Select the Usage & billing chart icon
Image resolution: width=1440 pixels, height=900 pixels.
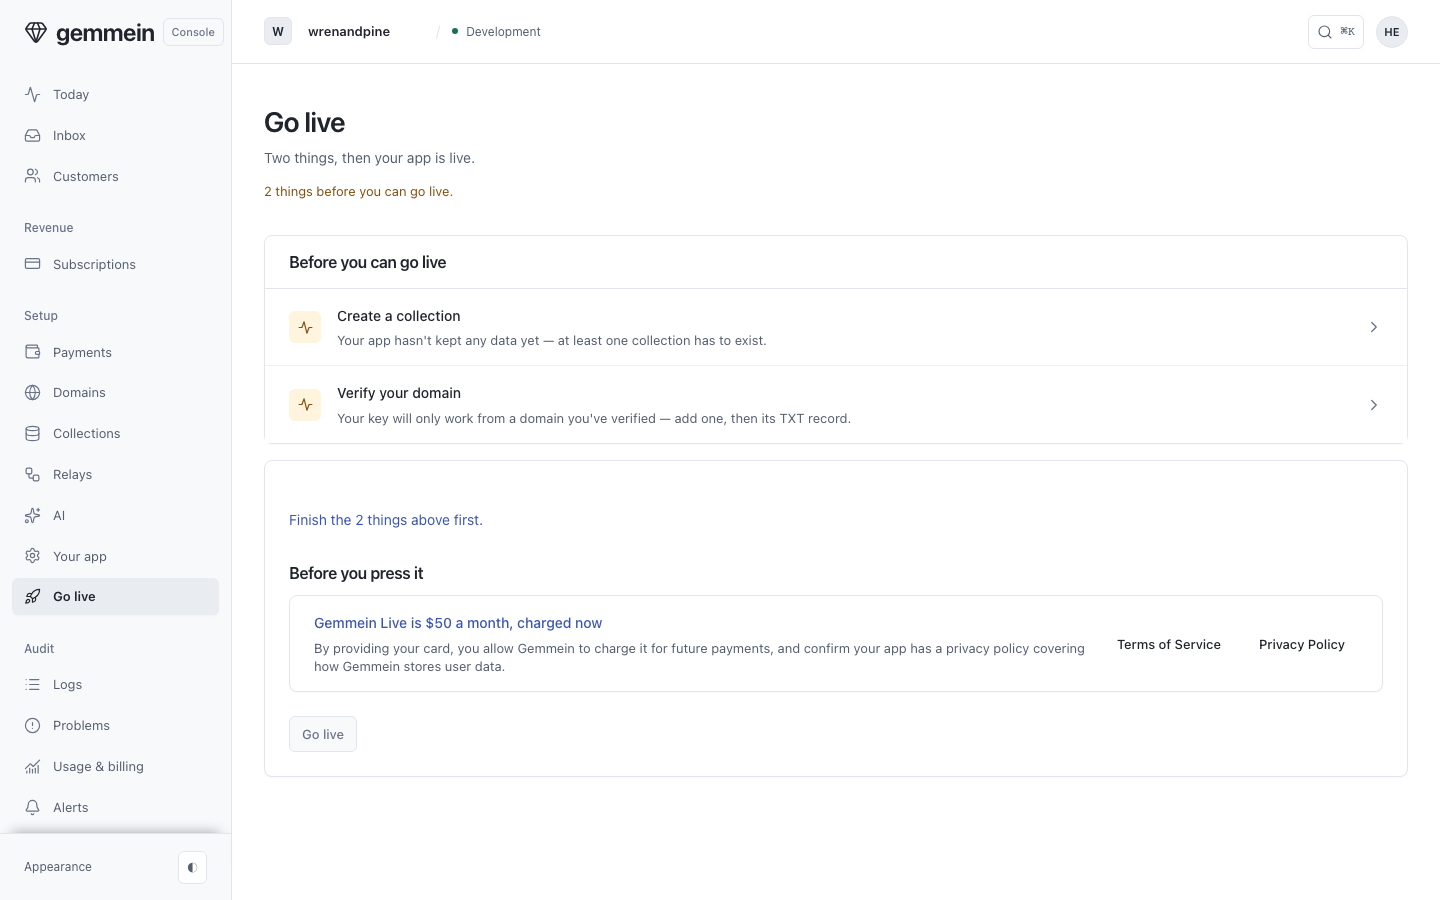point(33,766)
